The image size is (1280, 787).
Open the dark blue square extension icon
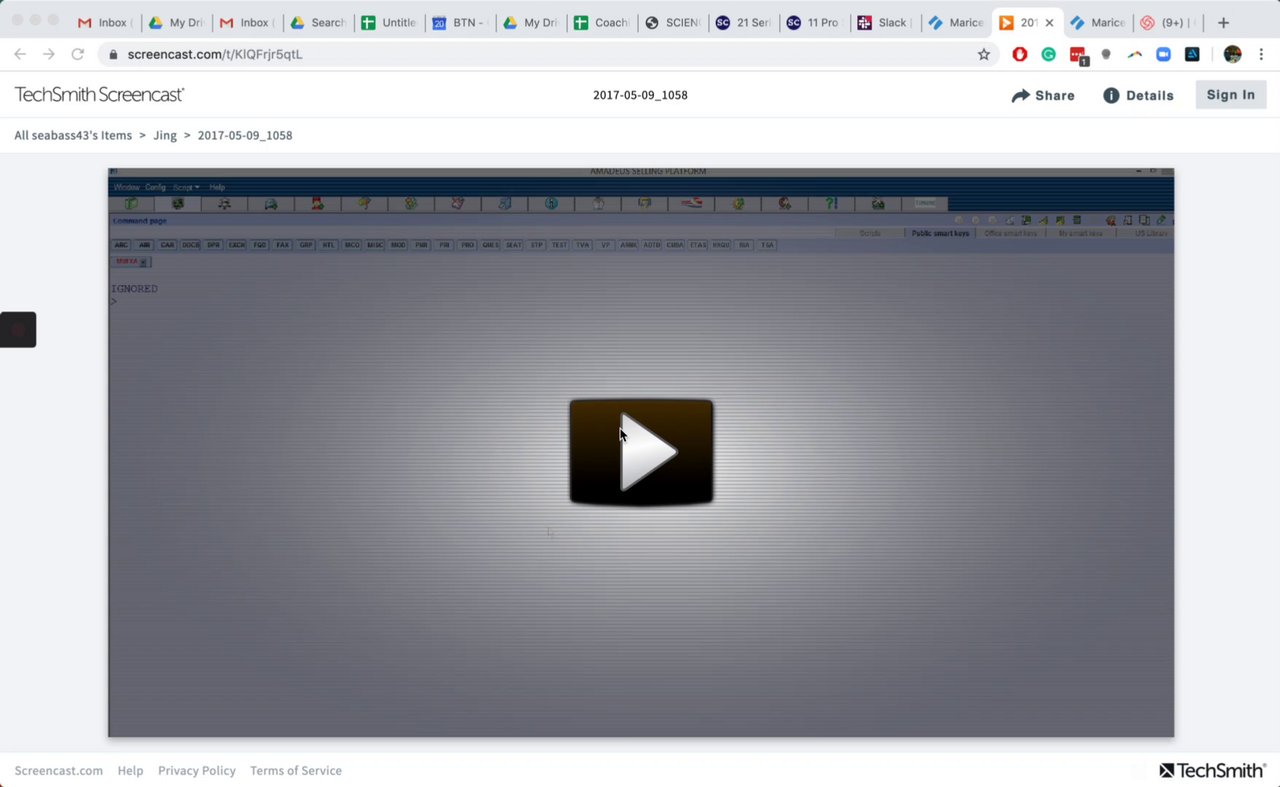pos(1192,54)
